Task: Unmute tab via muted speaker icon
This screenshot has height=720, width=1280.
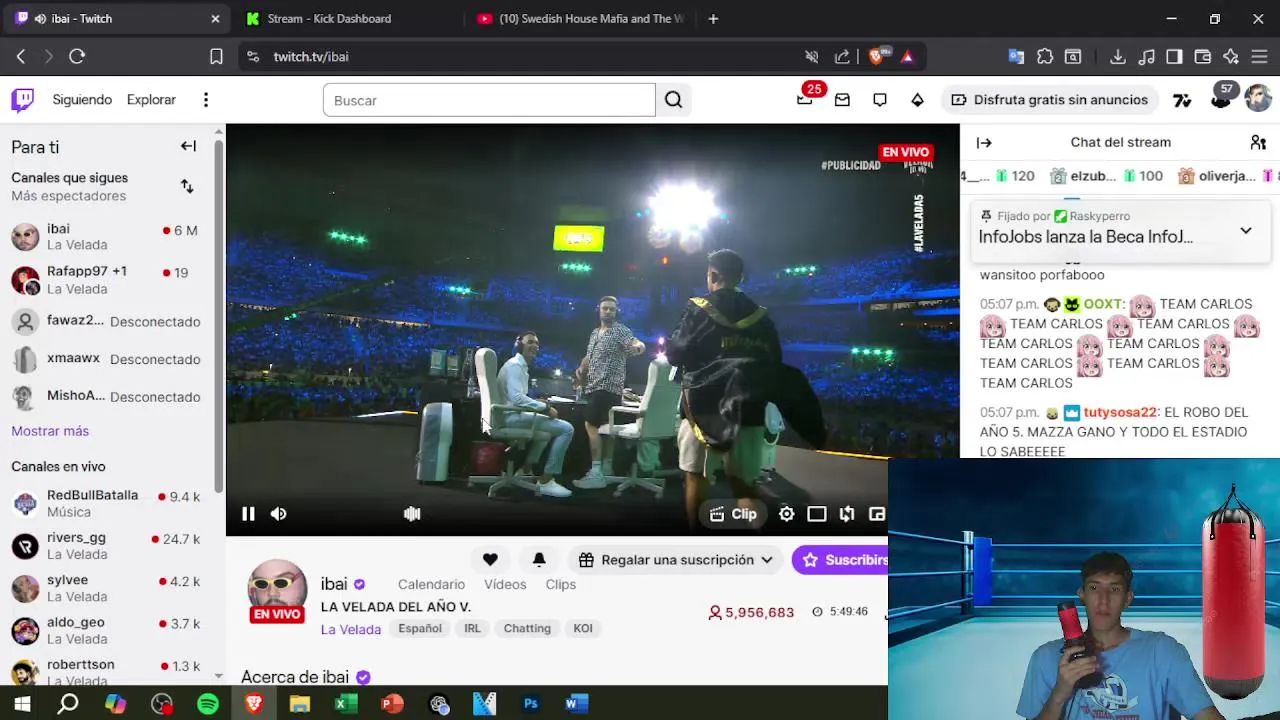Action: pos(812,57)
